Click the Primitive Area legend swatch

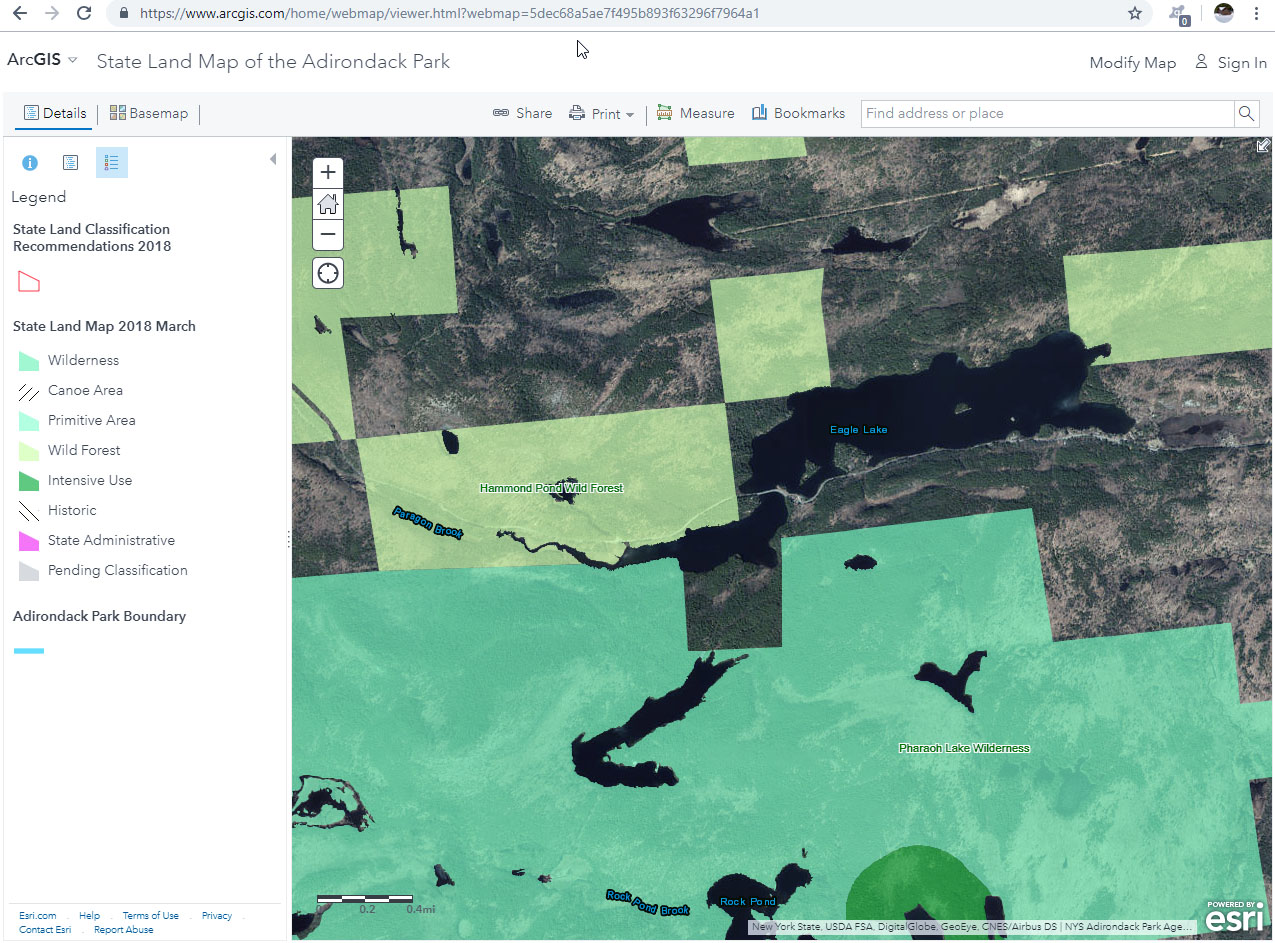(29, 421)
